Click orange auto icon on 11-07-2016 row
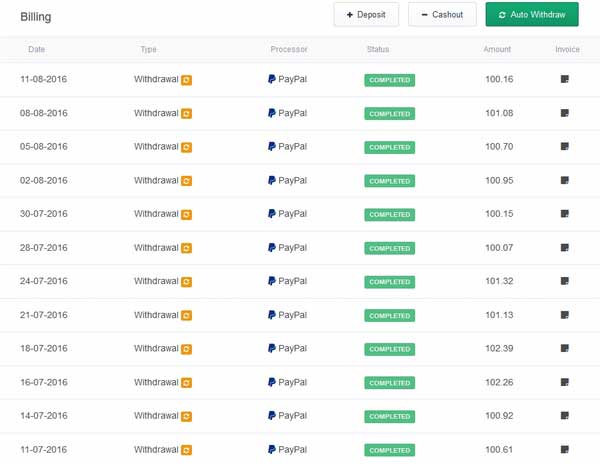Image resolution: width=600 pixels, height=465 pixels. click(x=186, y=450)
